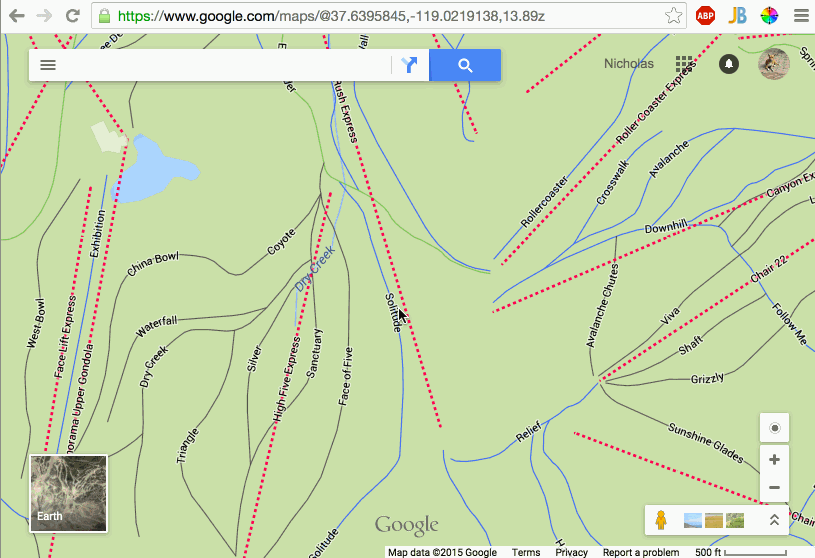
Task: Click the 500 ft map scale
Action: 741,552
